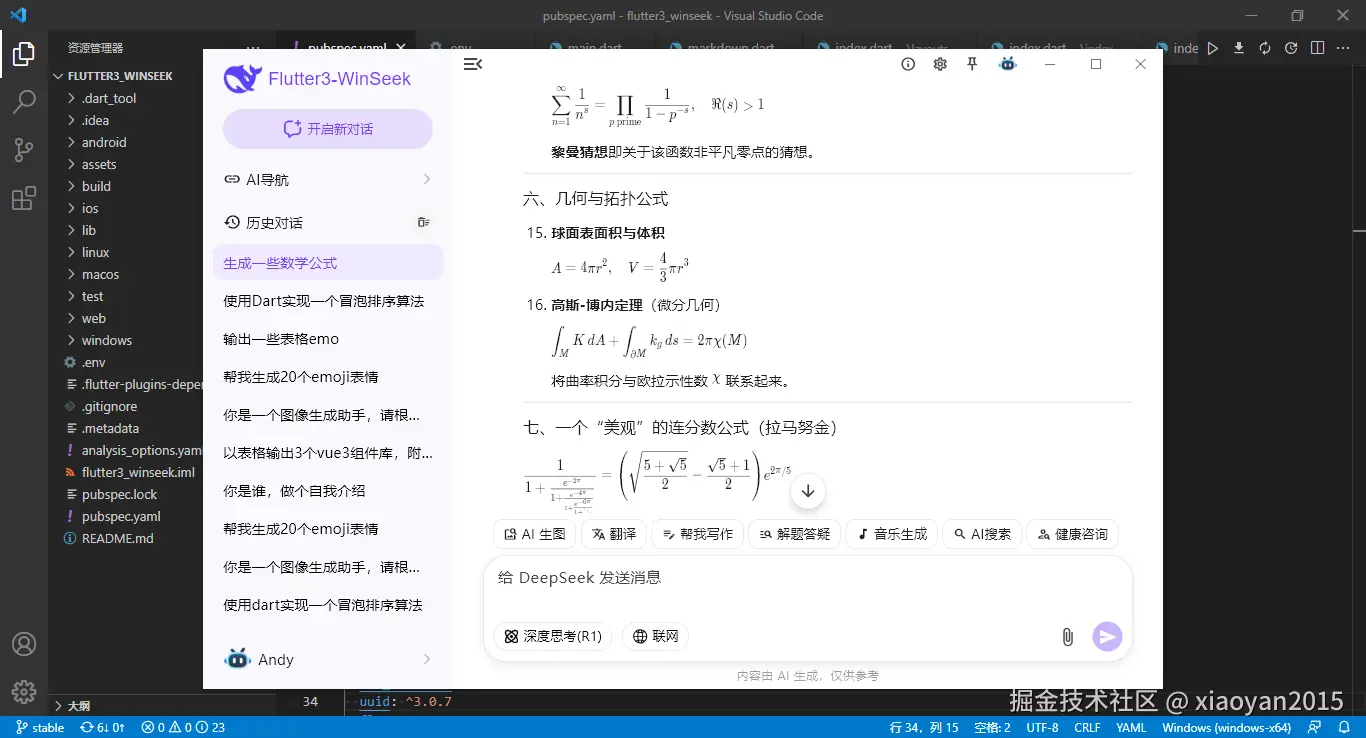Open the AI搜索 search feature
1366x738 pixels.
click(x=981, y=534)
